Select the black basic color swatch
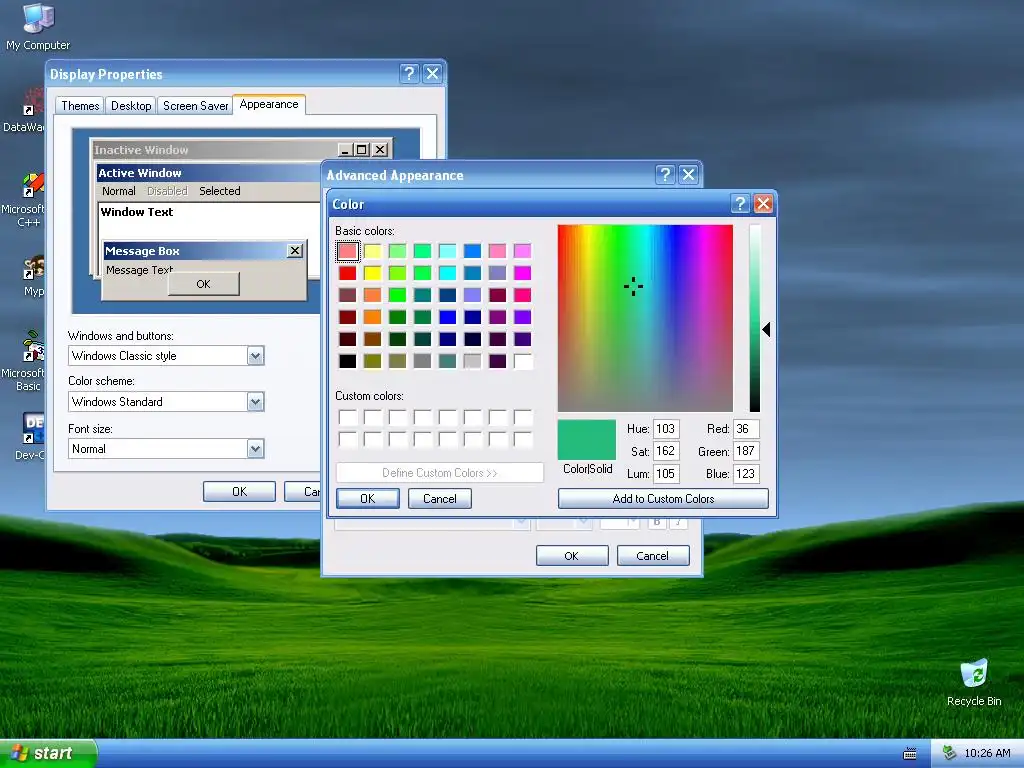The image size is (1024, 768). point(347,361)
